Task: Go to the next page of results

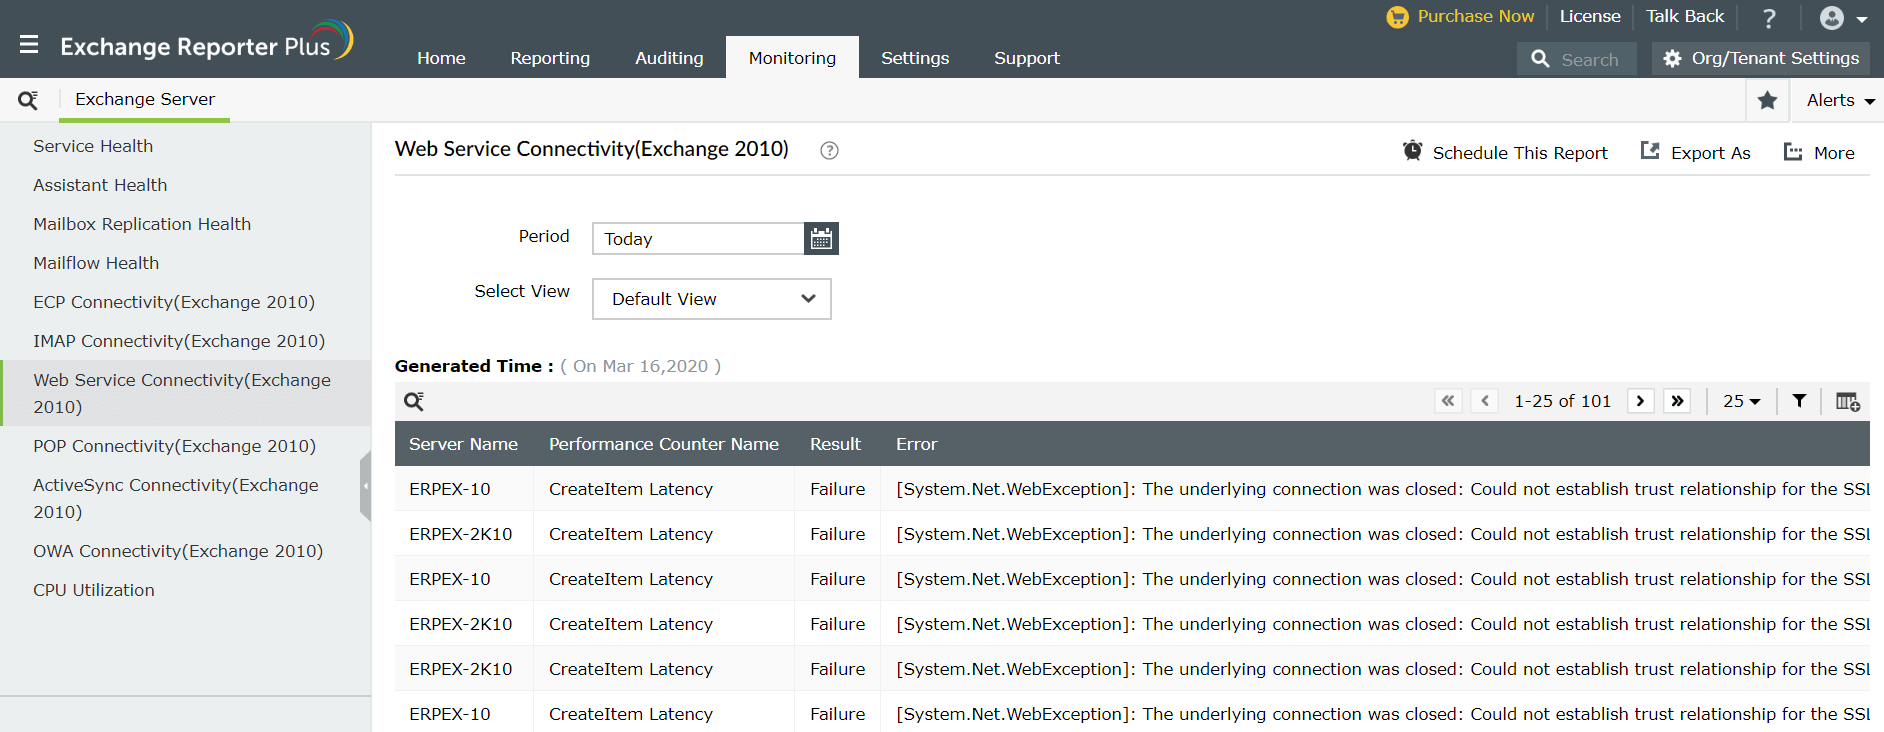Action: click(x=1640, y=401)
